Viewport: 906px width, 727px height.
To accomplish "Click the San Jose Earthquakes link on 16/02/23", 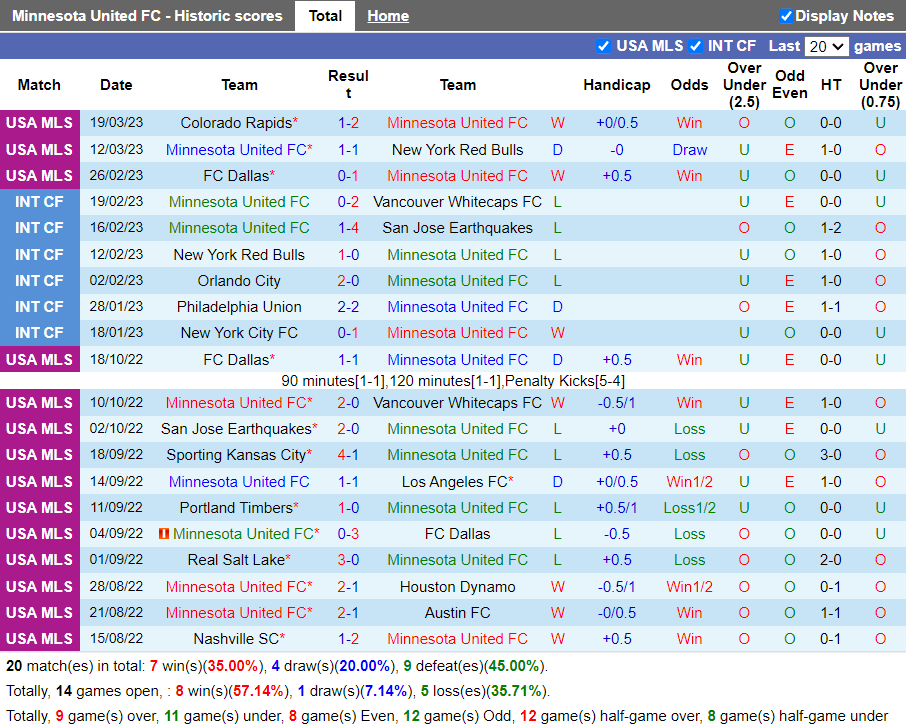I will point(457,228).
